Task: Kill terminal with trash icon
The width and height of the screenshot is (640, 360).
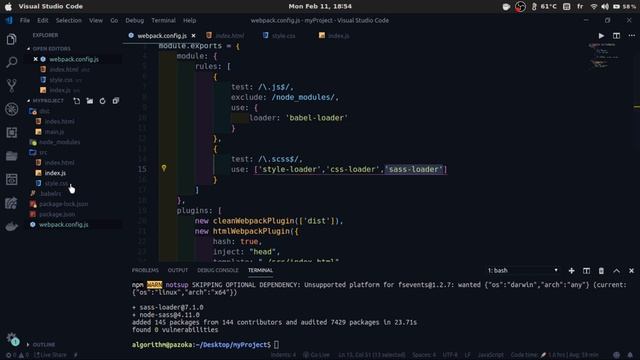Action: [x=601, y=271]
